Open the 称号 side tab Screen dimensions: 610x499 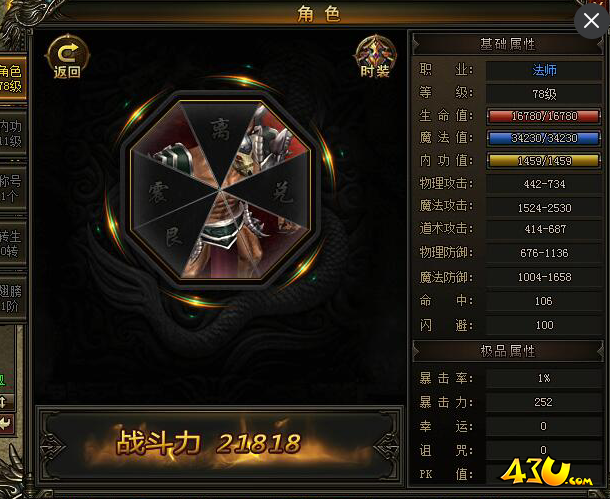pyautogui.click(x=12, y=188)
